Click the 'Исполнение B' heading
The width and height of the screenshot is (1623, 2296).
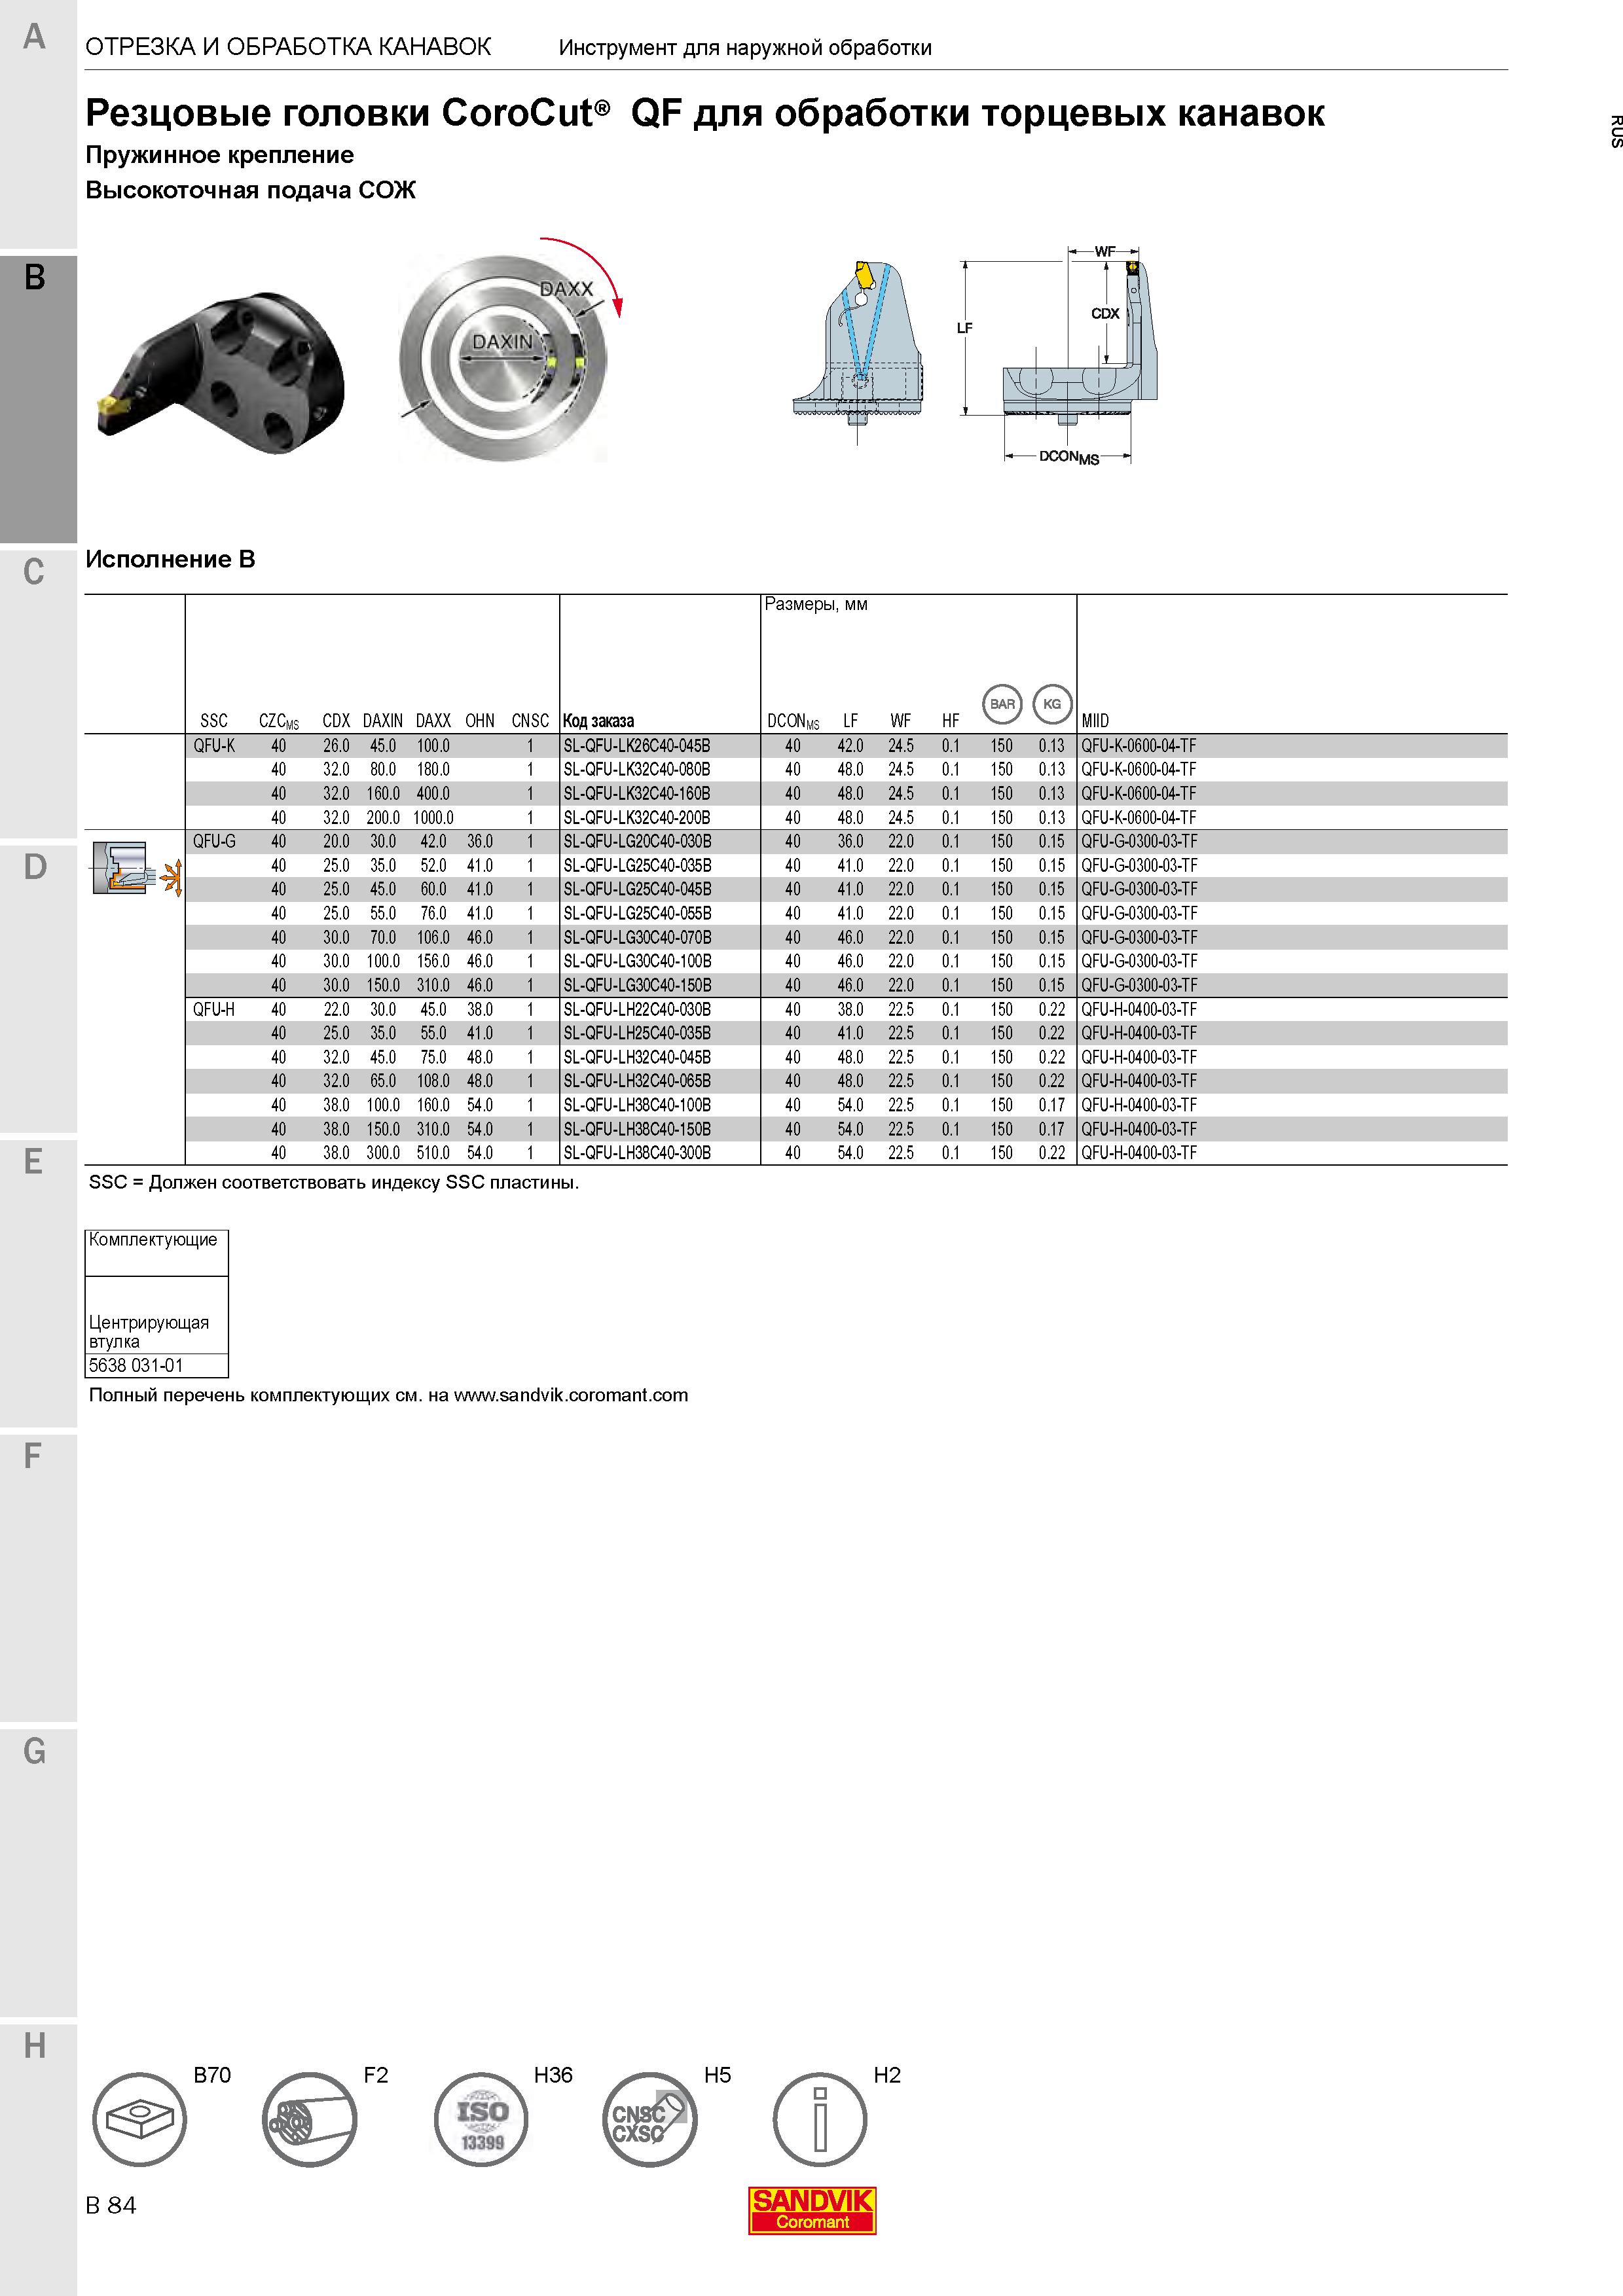coord(170,560)
